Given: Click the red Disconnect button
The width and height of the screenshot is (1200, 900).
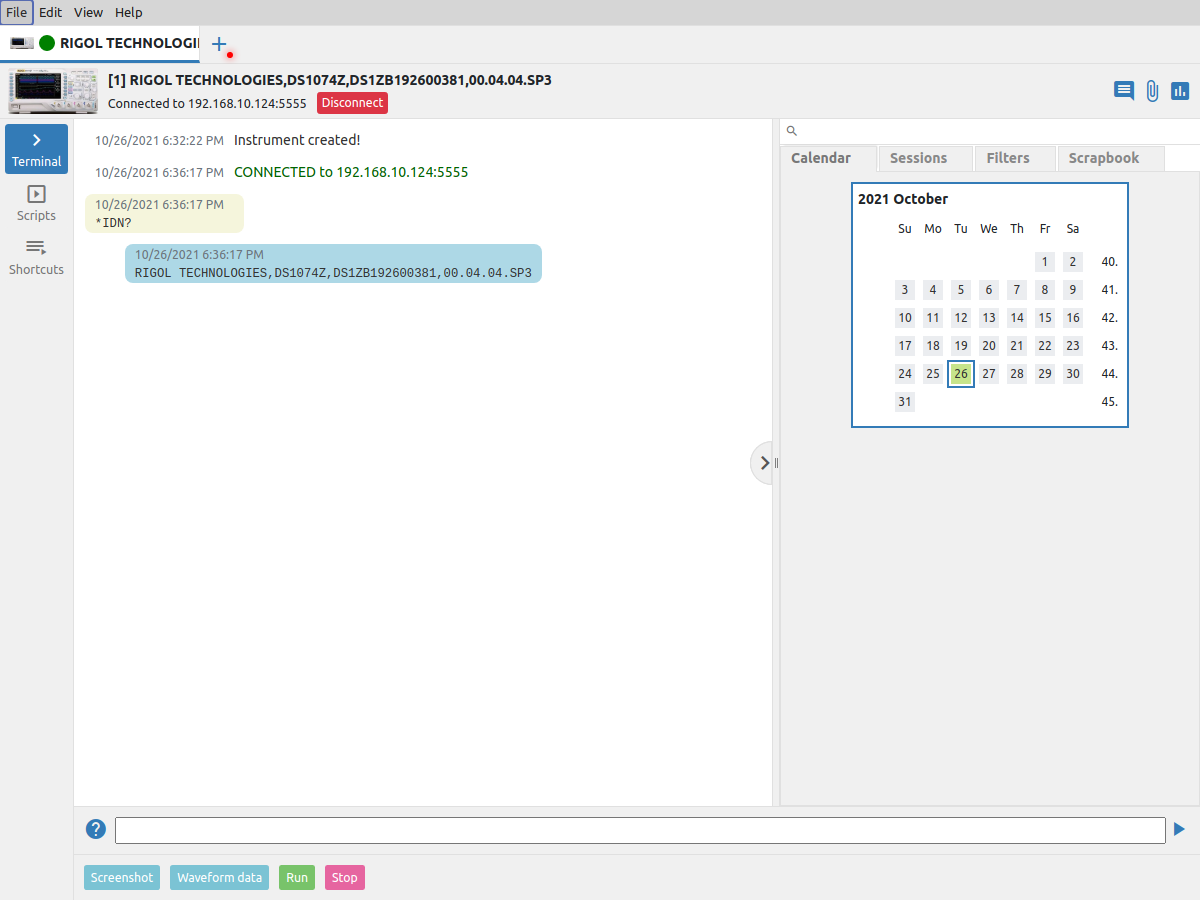Looking at the screenshot, I should (352, 103).
